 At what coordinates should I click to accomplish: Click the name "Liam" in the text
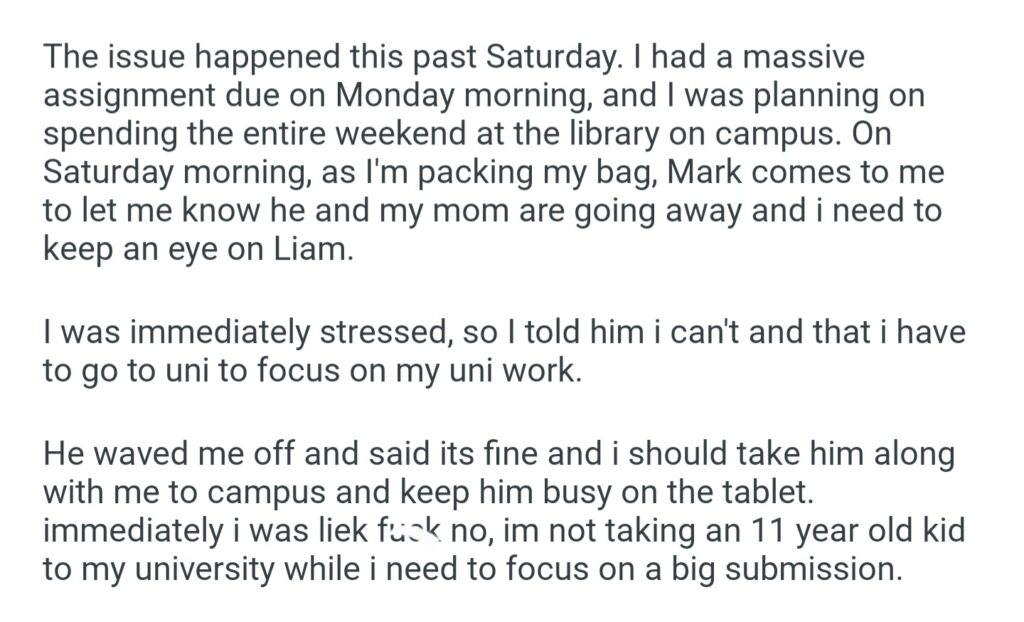click(x=312, y=249)
